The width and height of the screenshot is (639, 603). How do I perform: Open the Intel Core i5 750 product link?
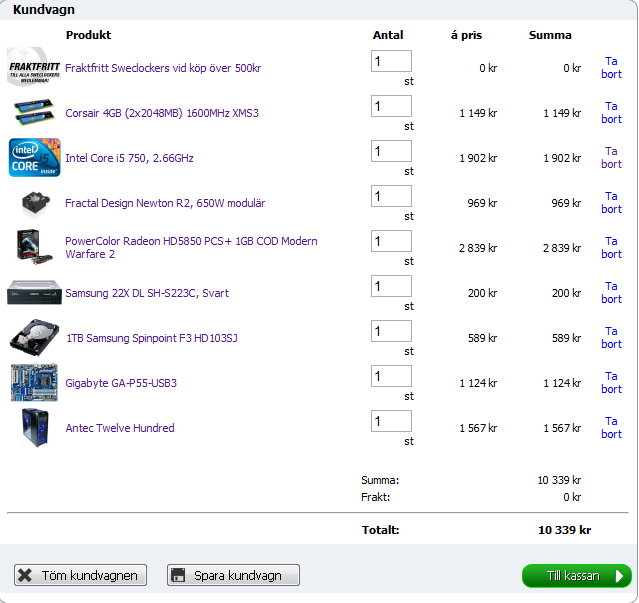[x=129, y=158]
